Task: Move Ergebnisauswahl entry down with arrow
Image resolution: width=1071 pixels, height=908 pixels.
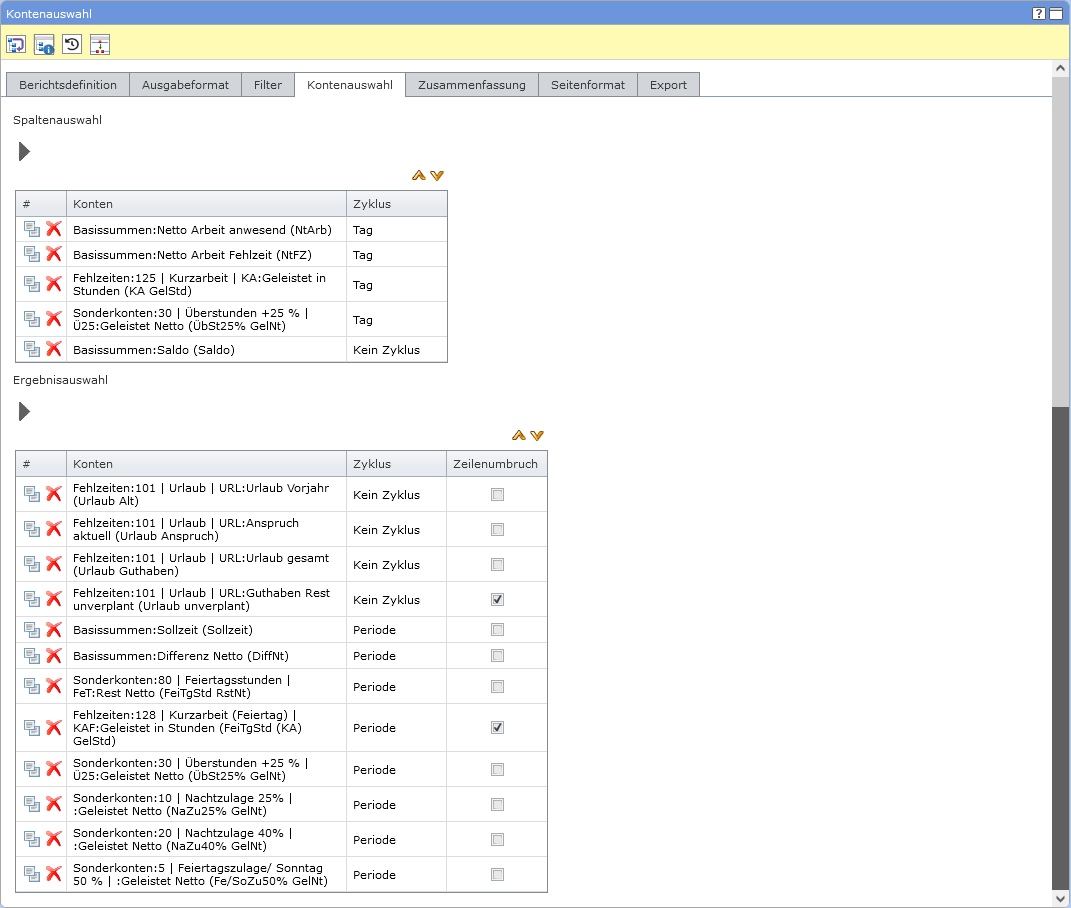Action: pyautogui.click(x=537, y=435)
